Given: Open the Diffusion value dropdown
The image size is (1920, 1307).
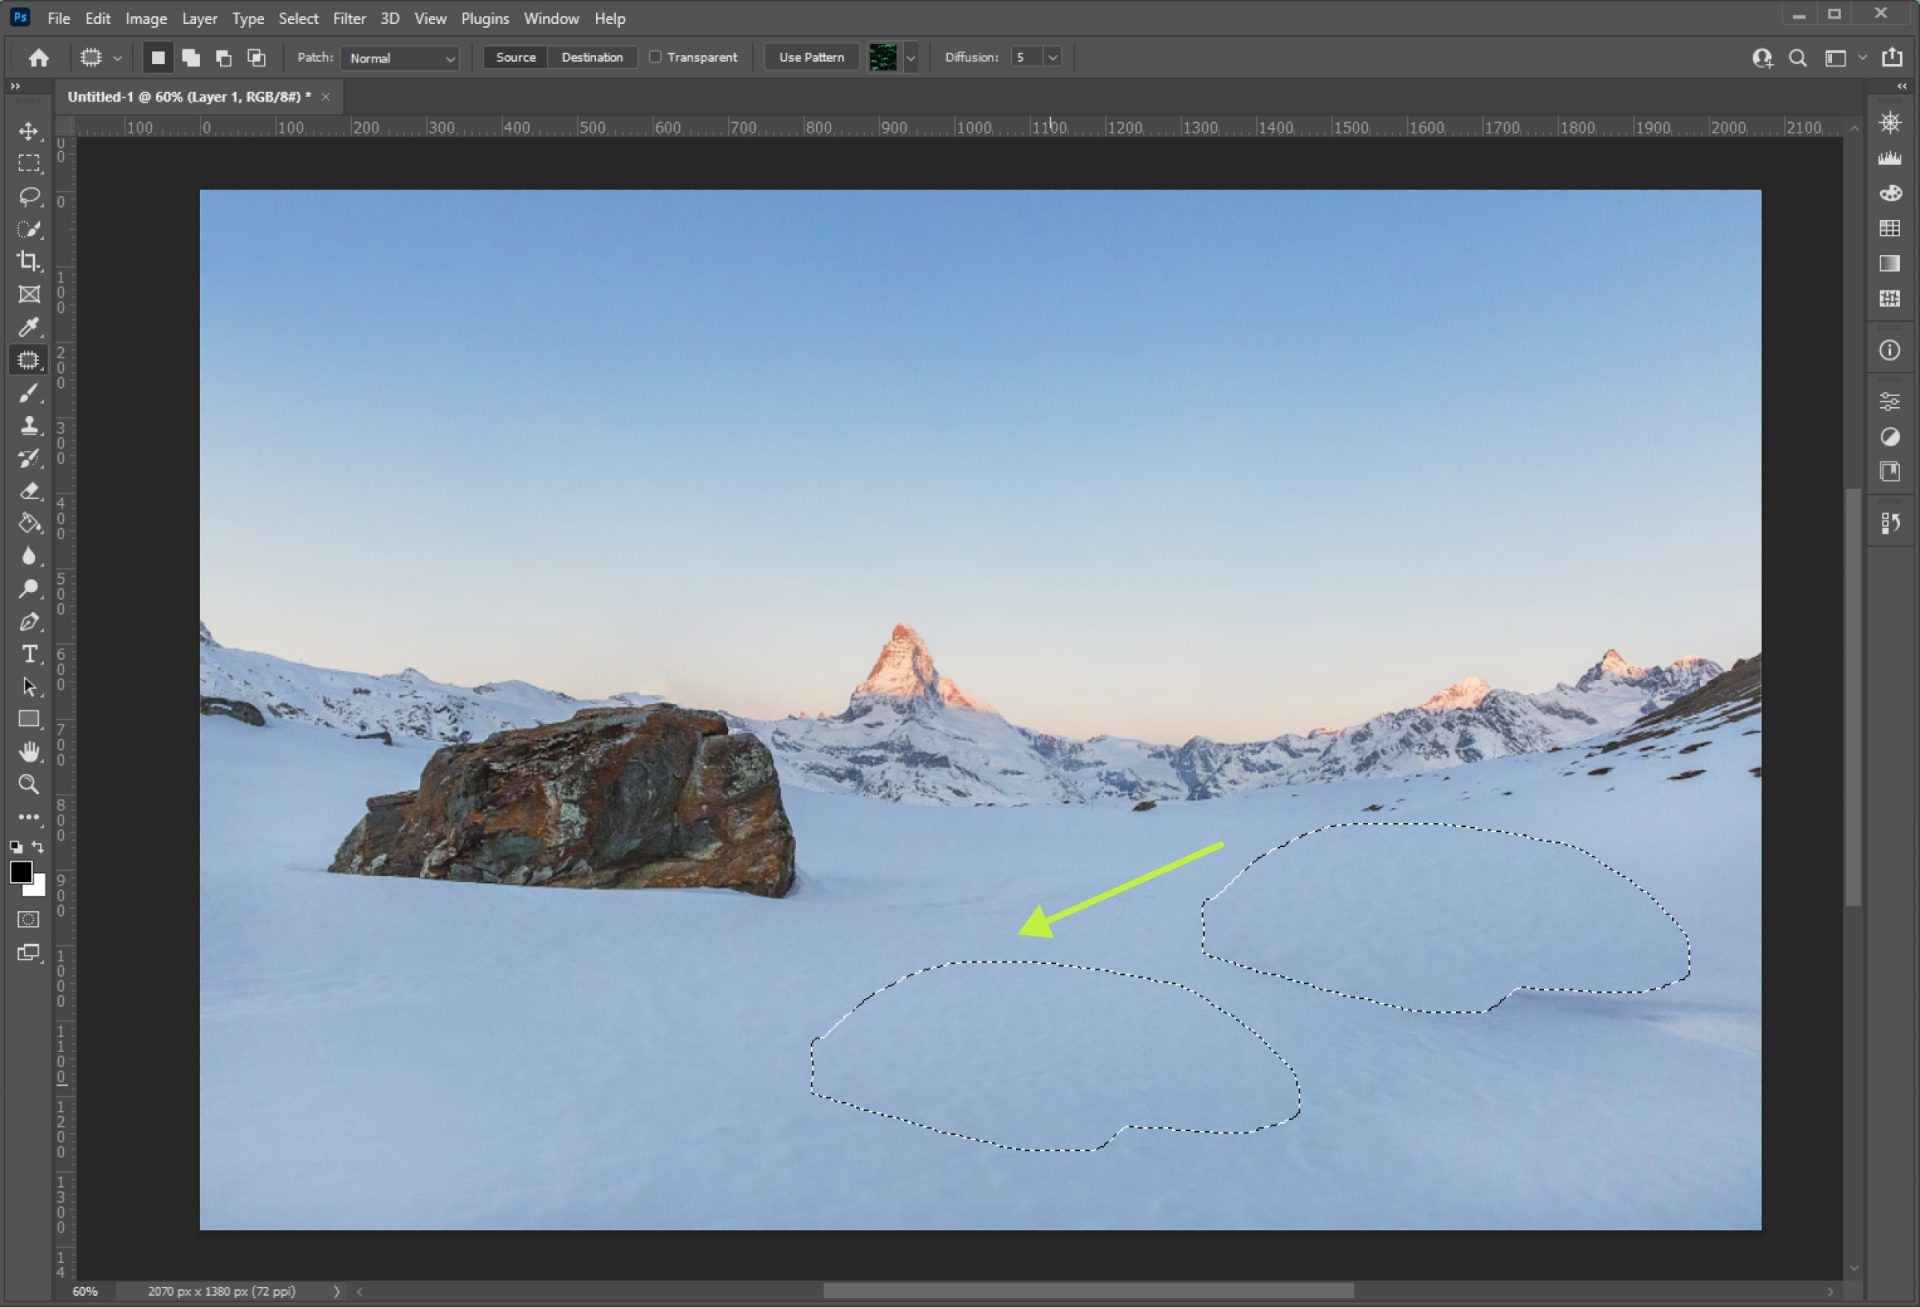Looking at the screenshot, I should [x=1052, y=58].
